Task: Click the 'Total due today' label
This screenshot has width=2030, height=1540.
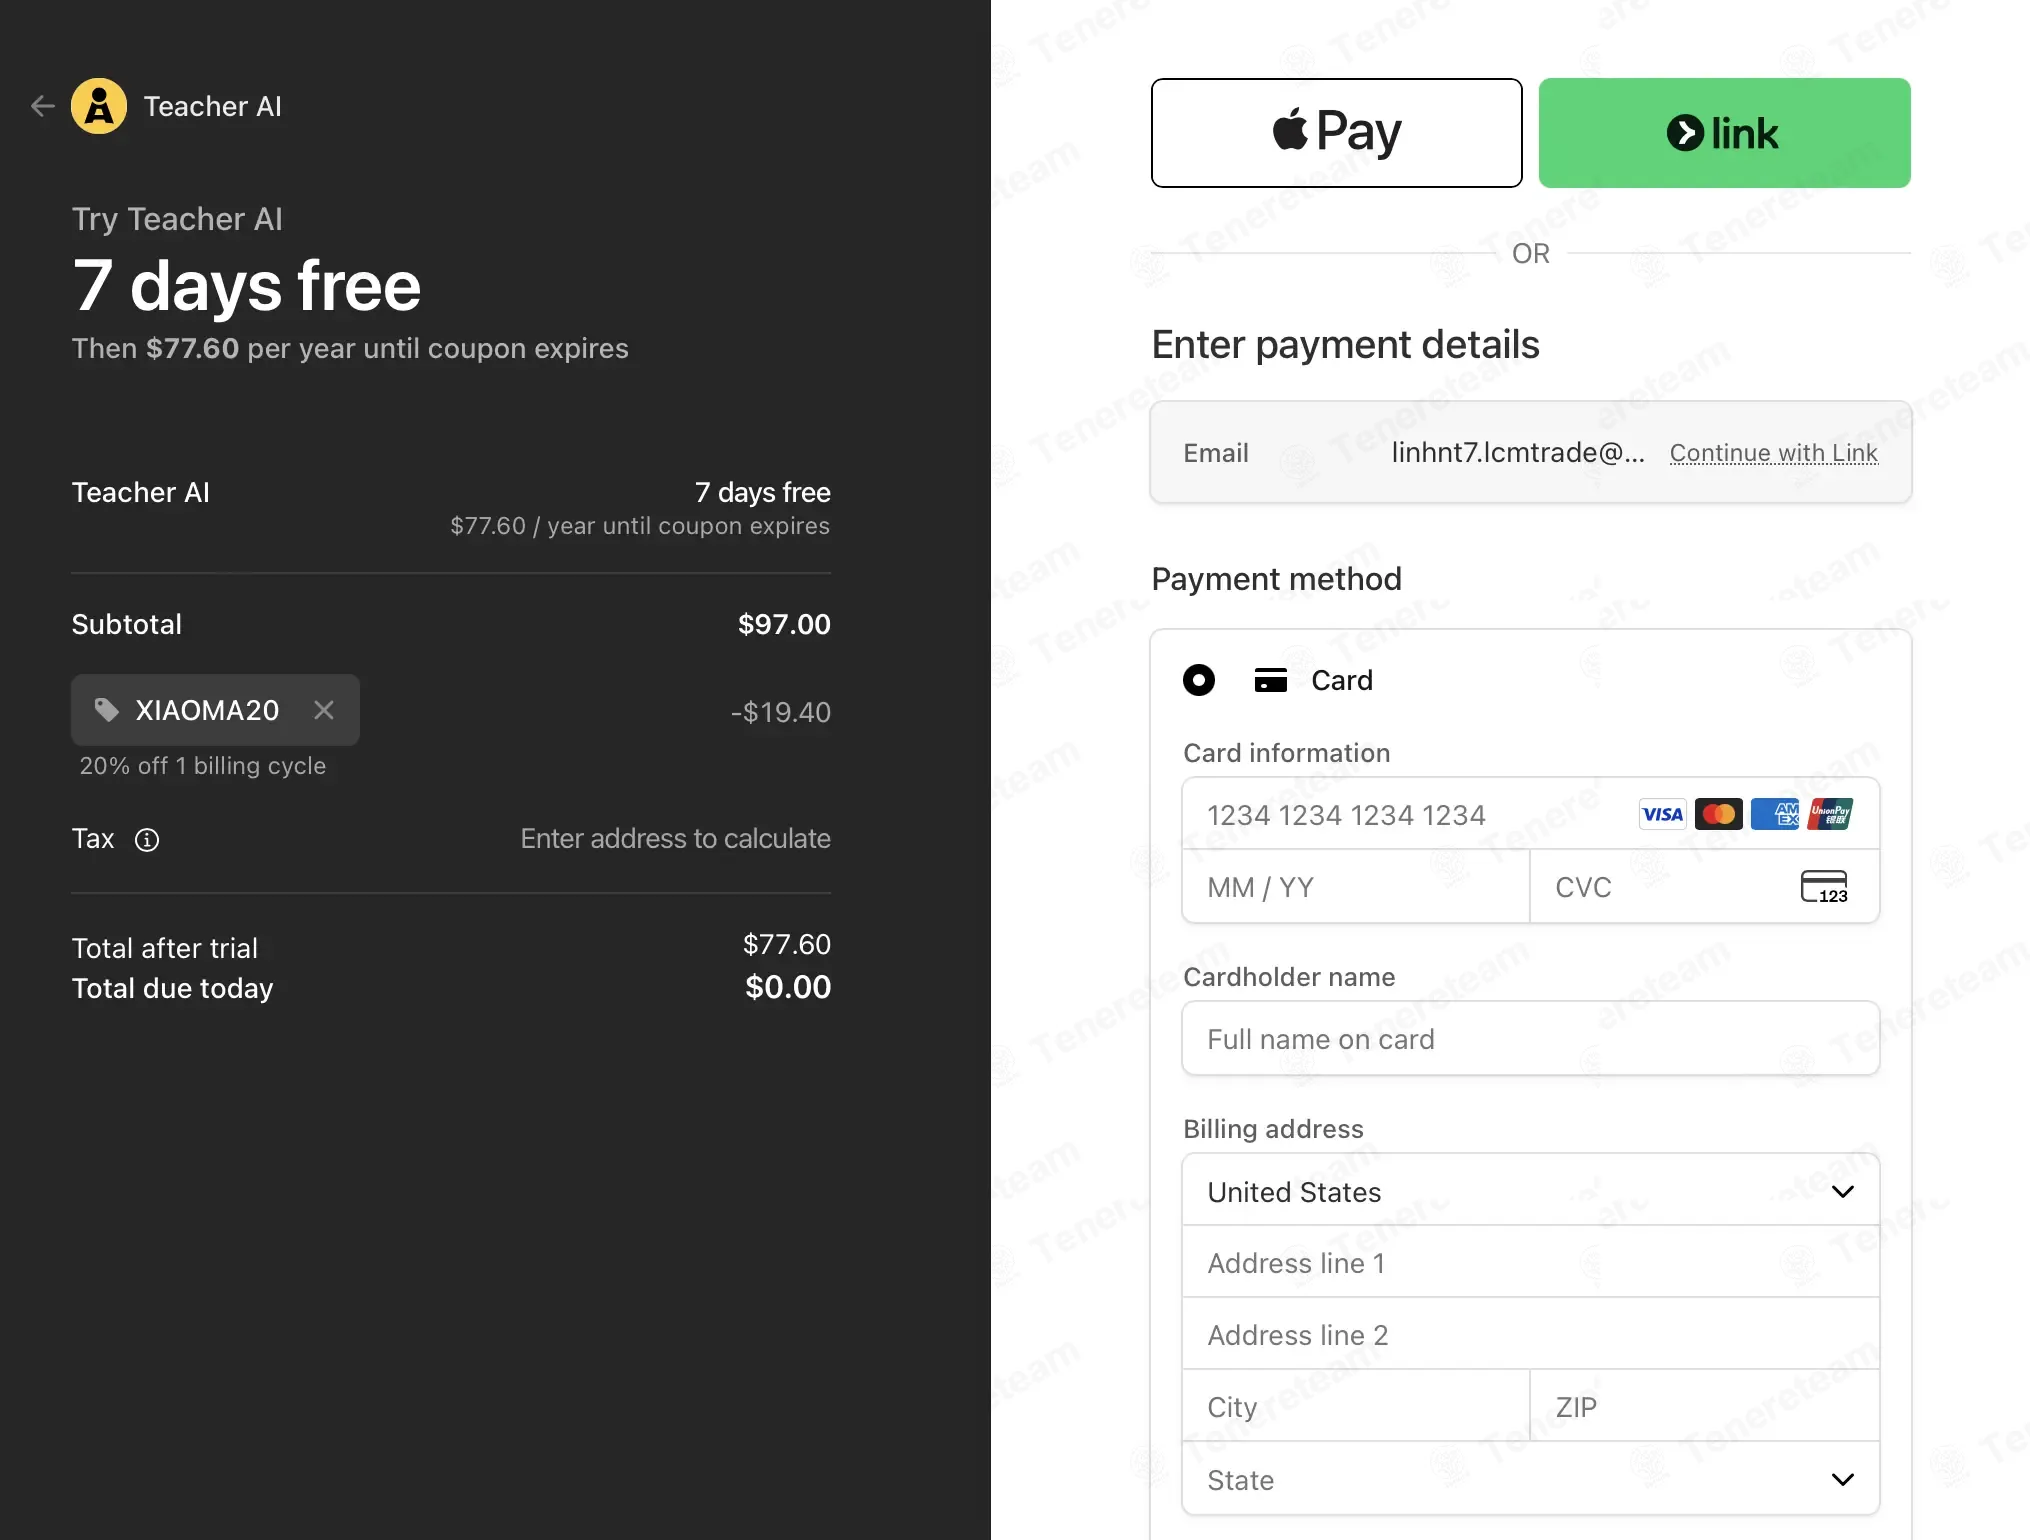Action: point(173,988)
